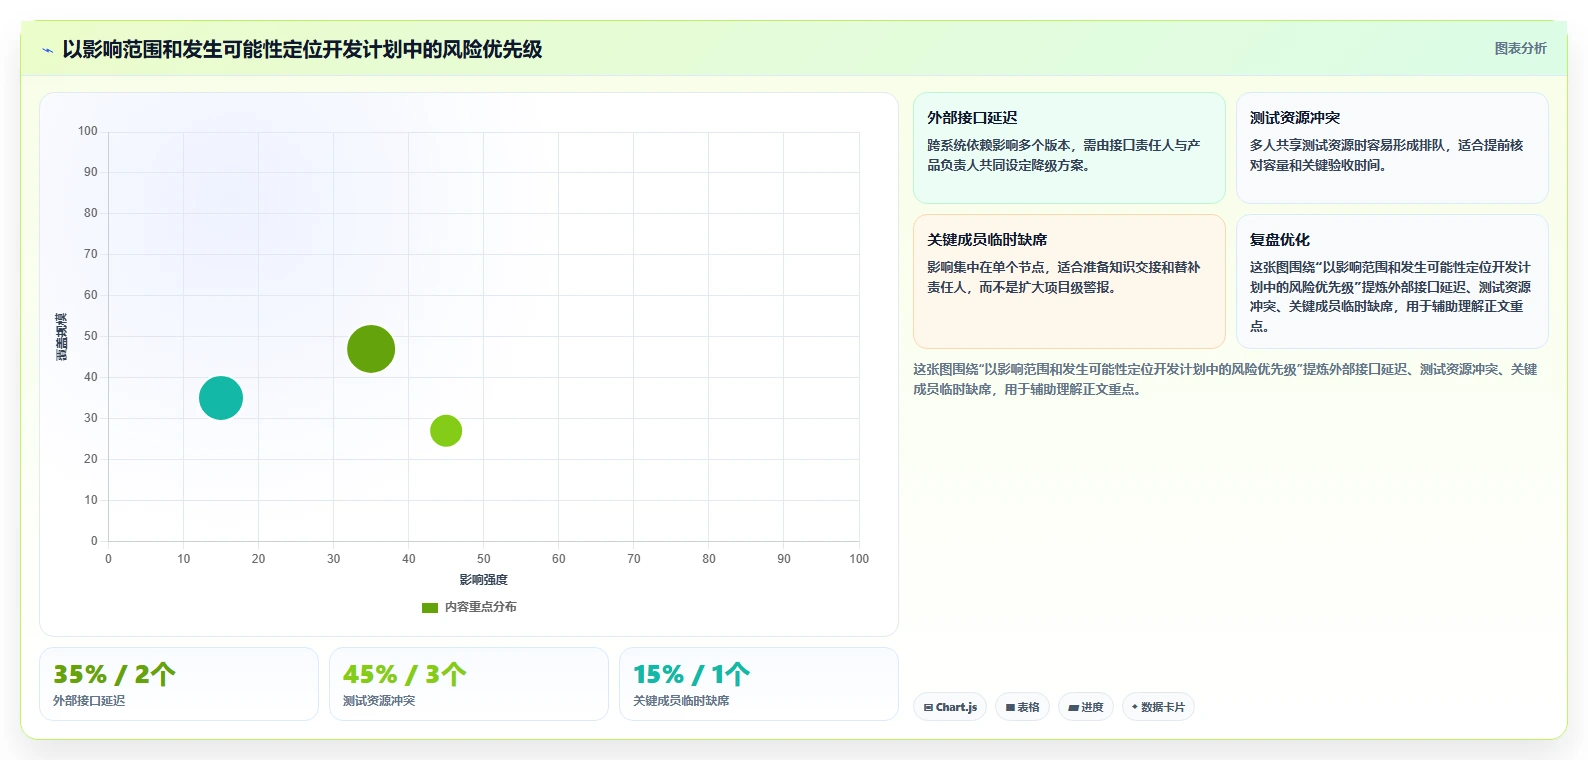Viewport: 1588px width, 760px height.
Task: Select the Chart.js tag chip
Action: 950,707
